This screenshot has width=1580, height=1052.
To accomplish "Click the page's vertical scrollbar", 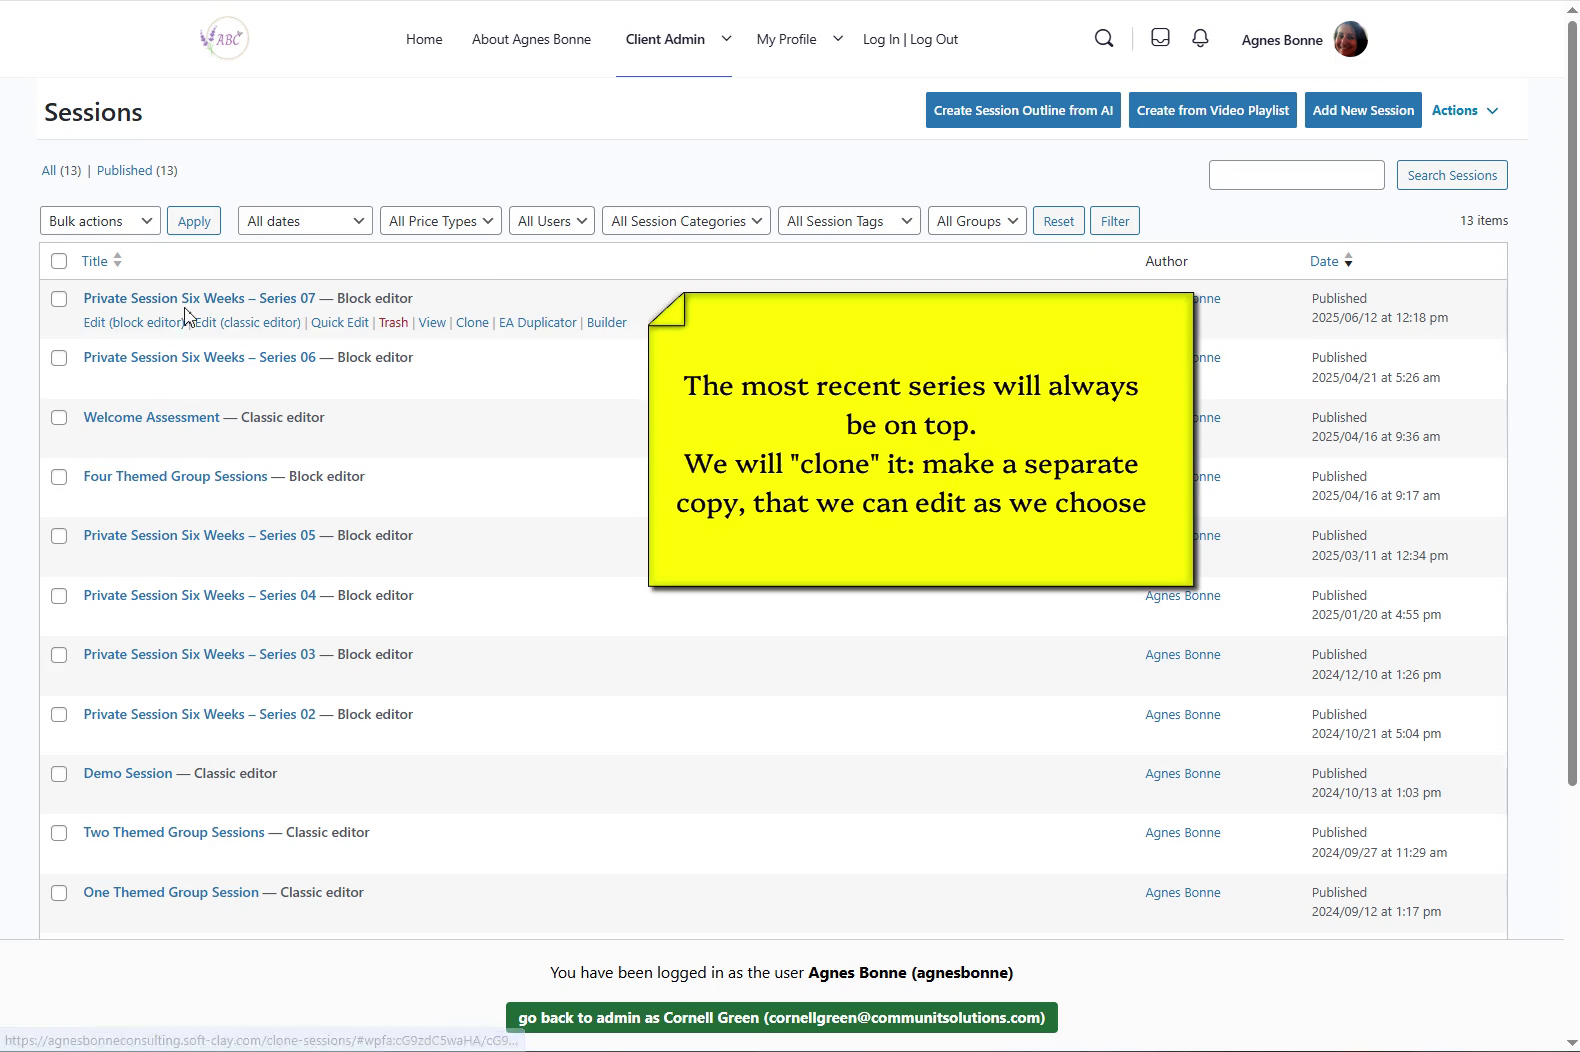I will (1571, 400).
